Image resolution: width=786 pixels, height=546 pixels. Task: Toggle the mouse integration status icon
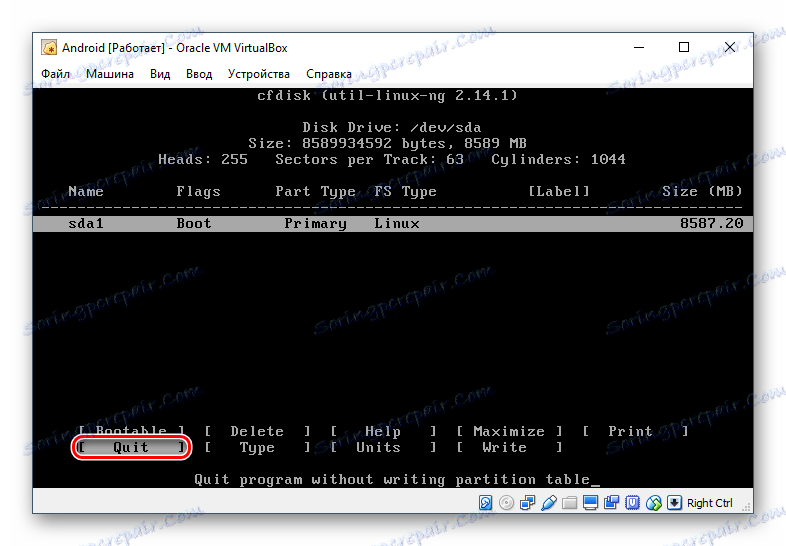654,502
